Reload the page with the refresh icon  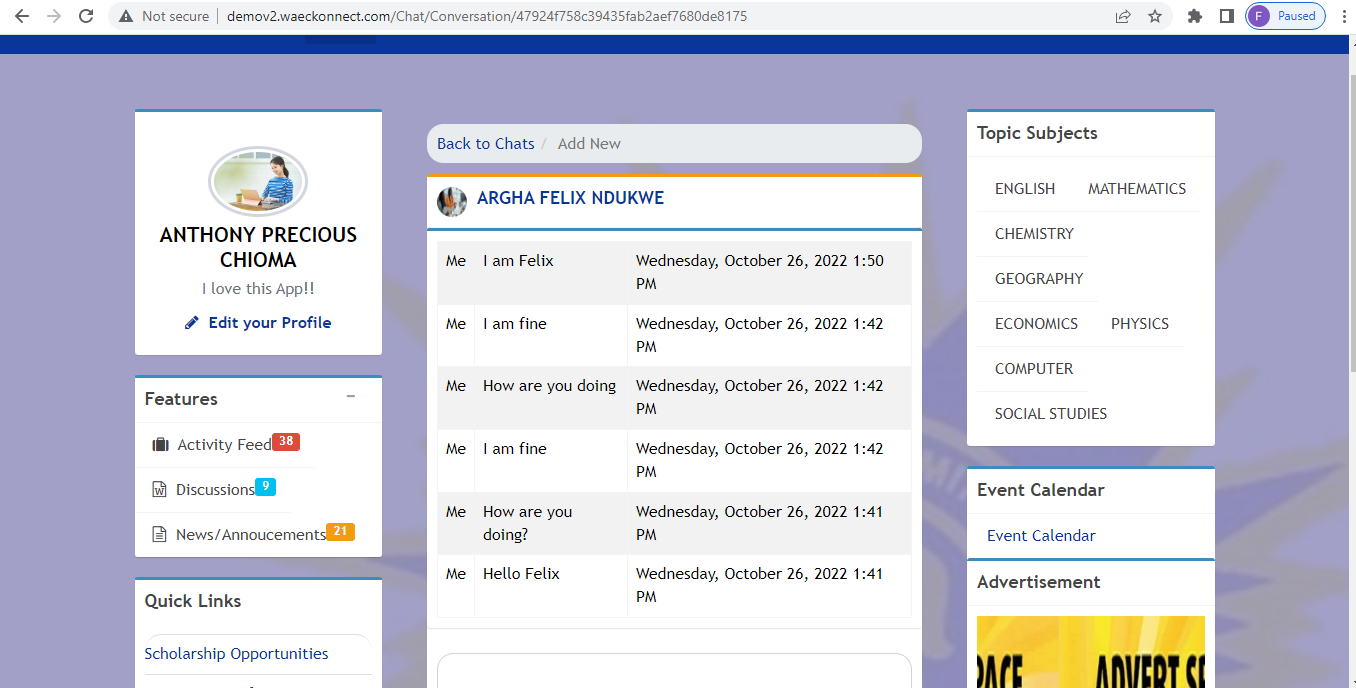(86, 16)
